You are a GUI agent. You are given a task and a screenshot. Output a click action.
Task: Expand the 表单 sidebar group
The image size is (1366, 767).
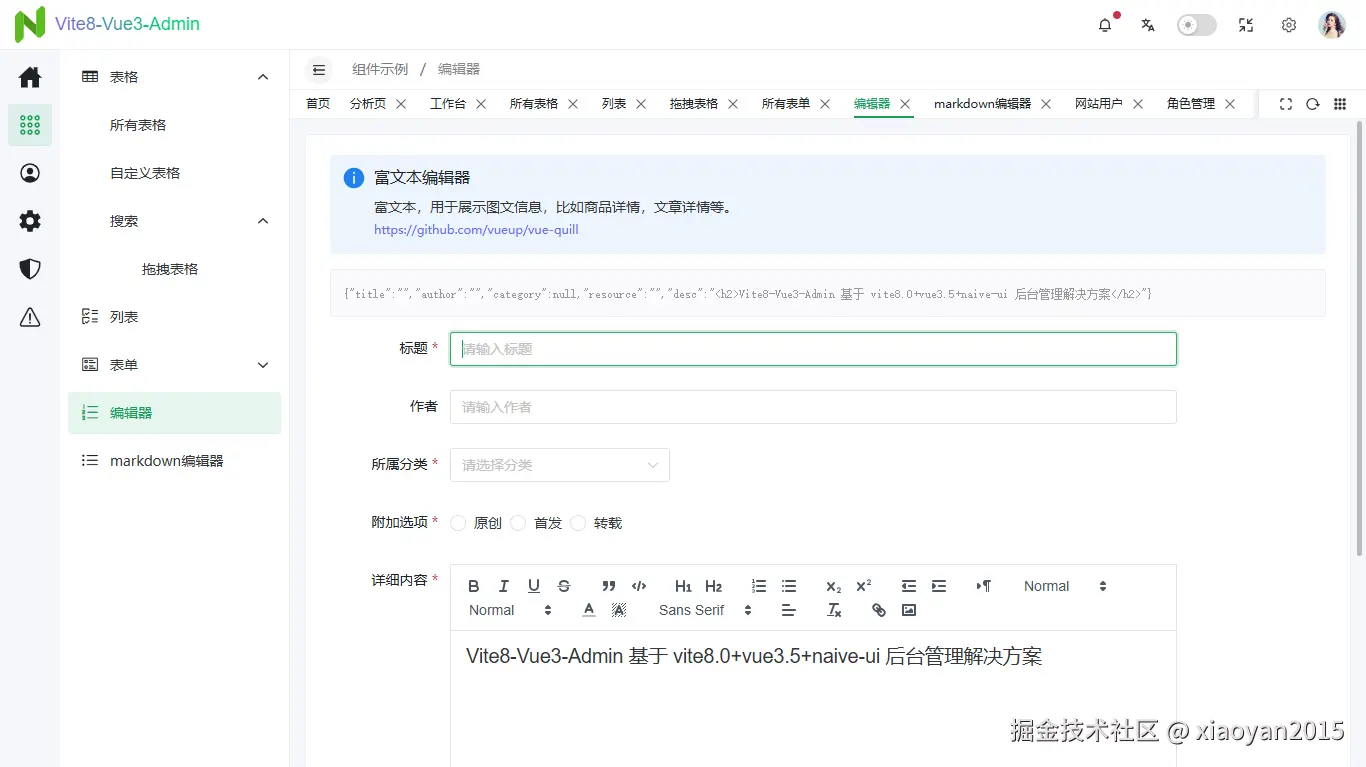(x=175, y=365)
